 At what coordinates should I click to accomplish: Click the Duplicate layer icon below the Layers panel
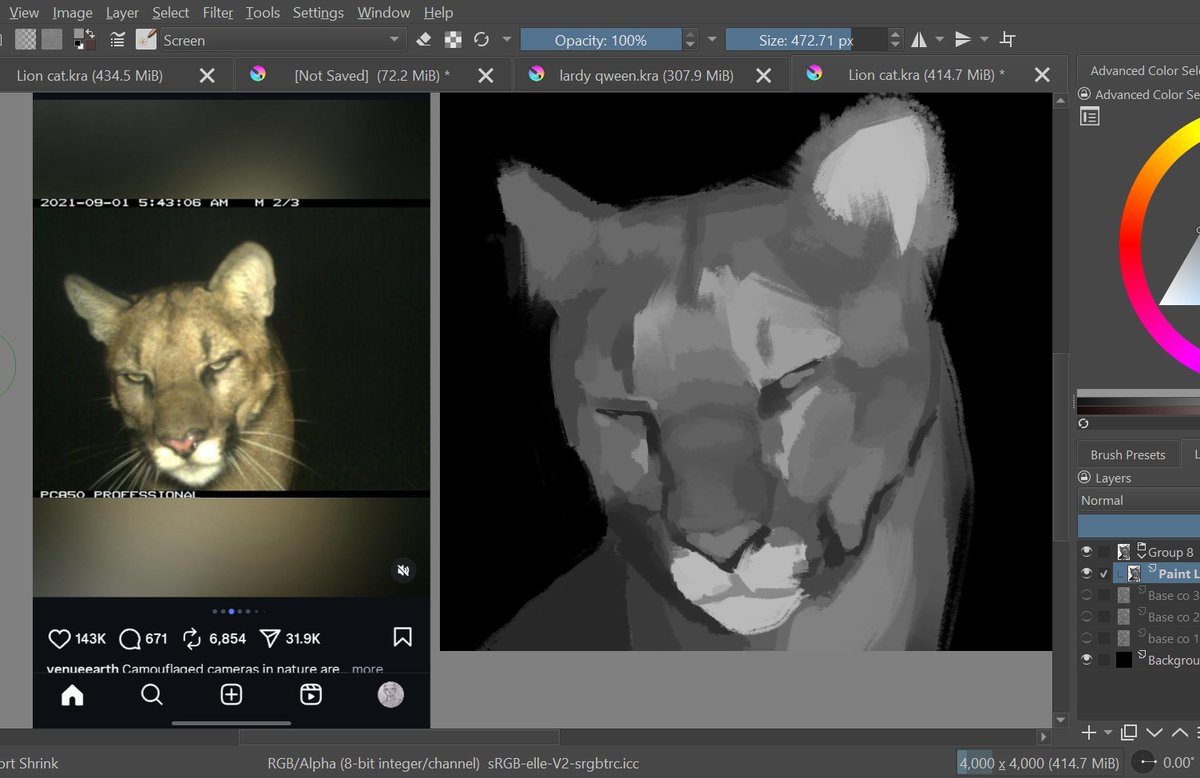pyautogui.click(x=1127, y=733)
